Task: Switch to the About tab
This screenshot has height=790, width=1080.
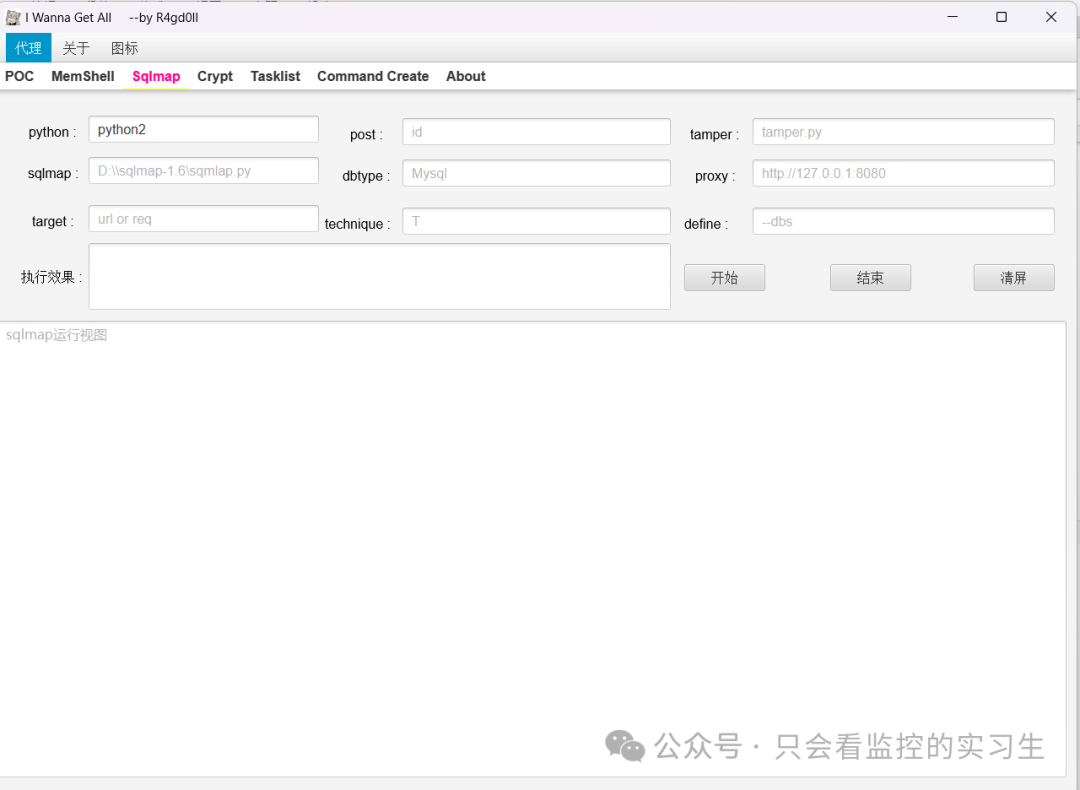Action: pyautogui.click(x=466, y=76)
